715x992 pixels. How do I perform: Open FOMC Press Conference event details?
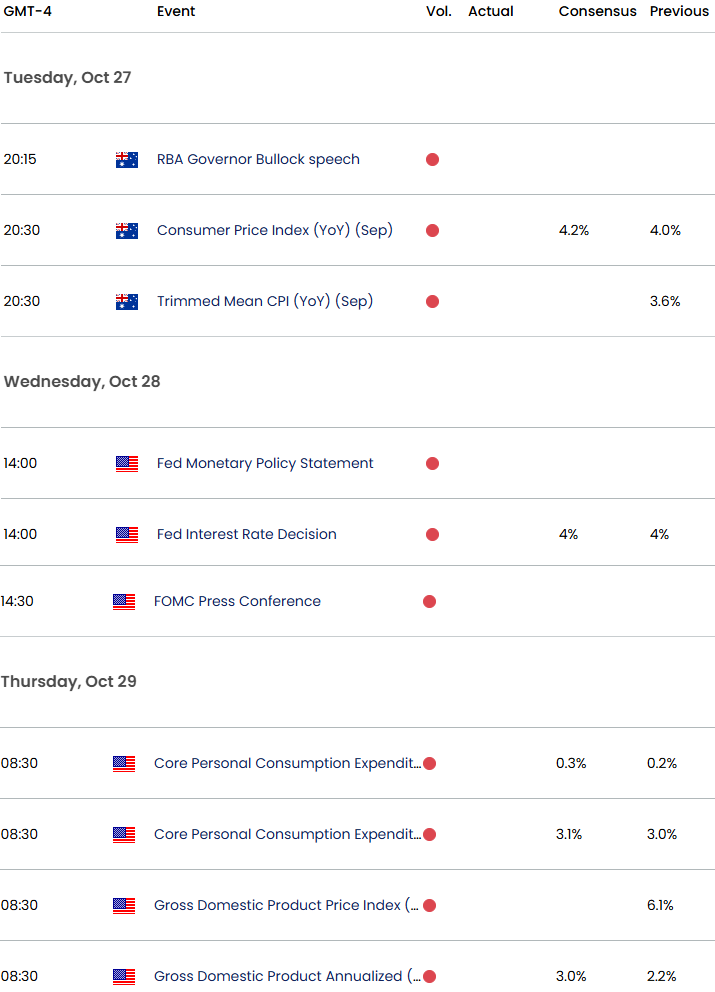click(237, 602)
